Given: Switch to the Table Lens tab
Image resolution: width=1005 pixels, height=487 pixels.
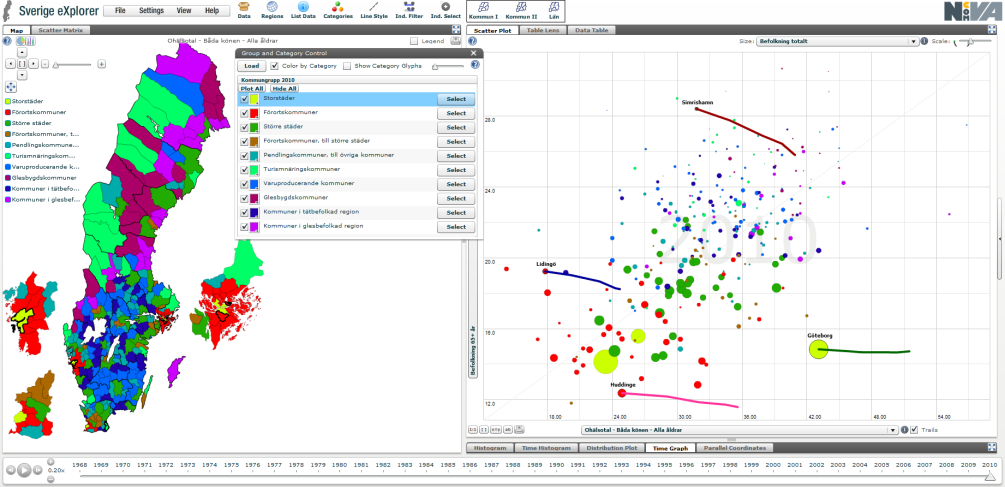Looking at the screenshot, I should (x=542, y=30).
